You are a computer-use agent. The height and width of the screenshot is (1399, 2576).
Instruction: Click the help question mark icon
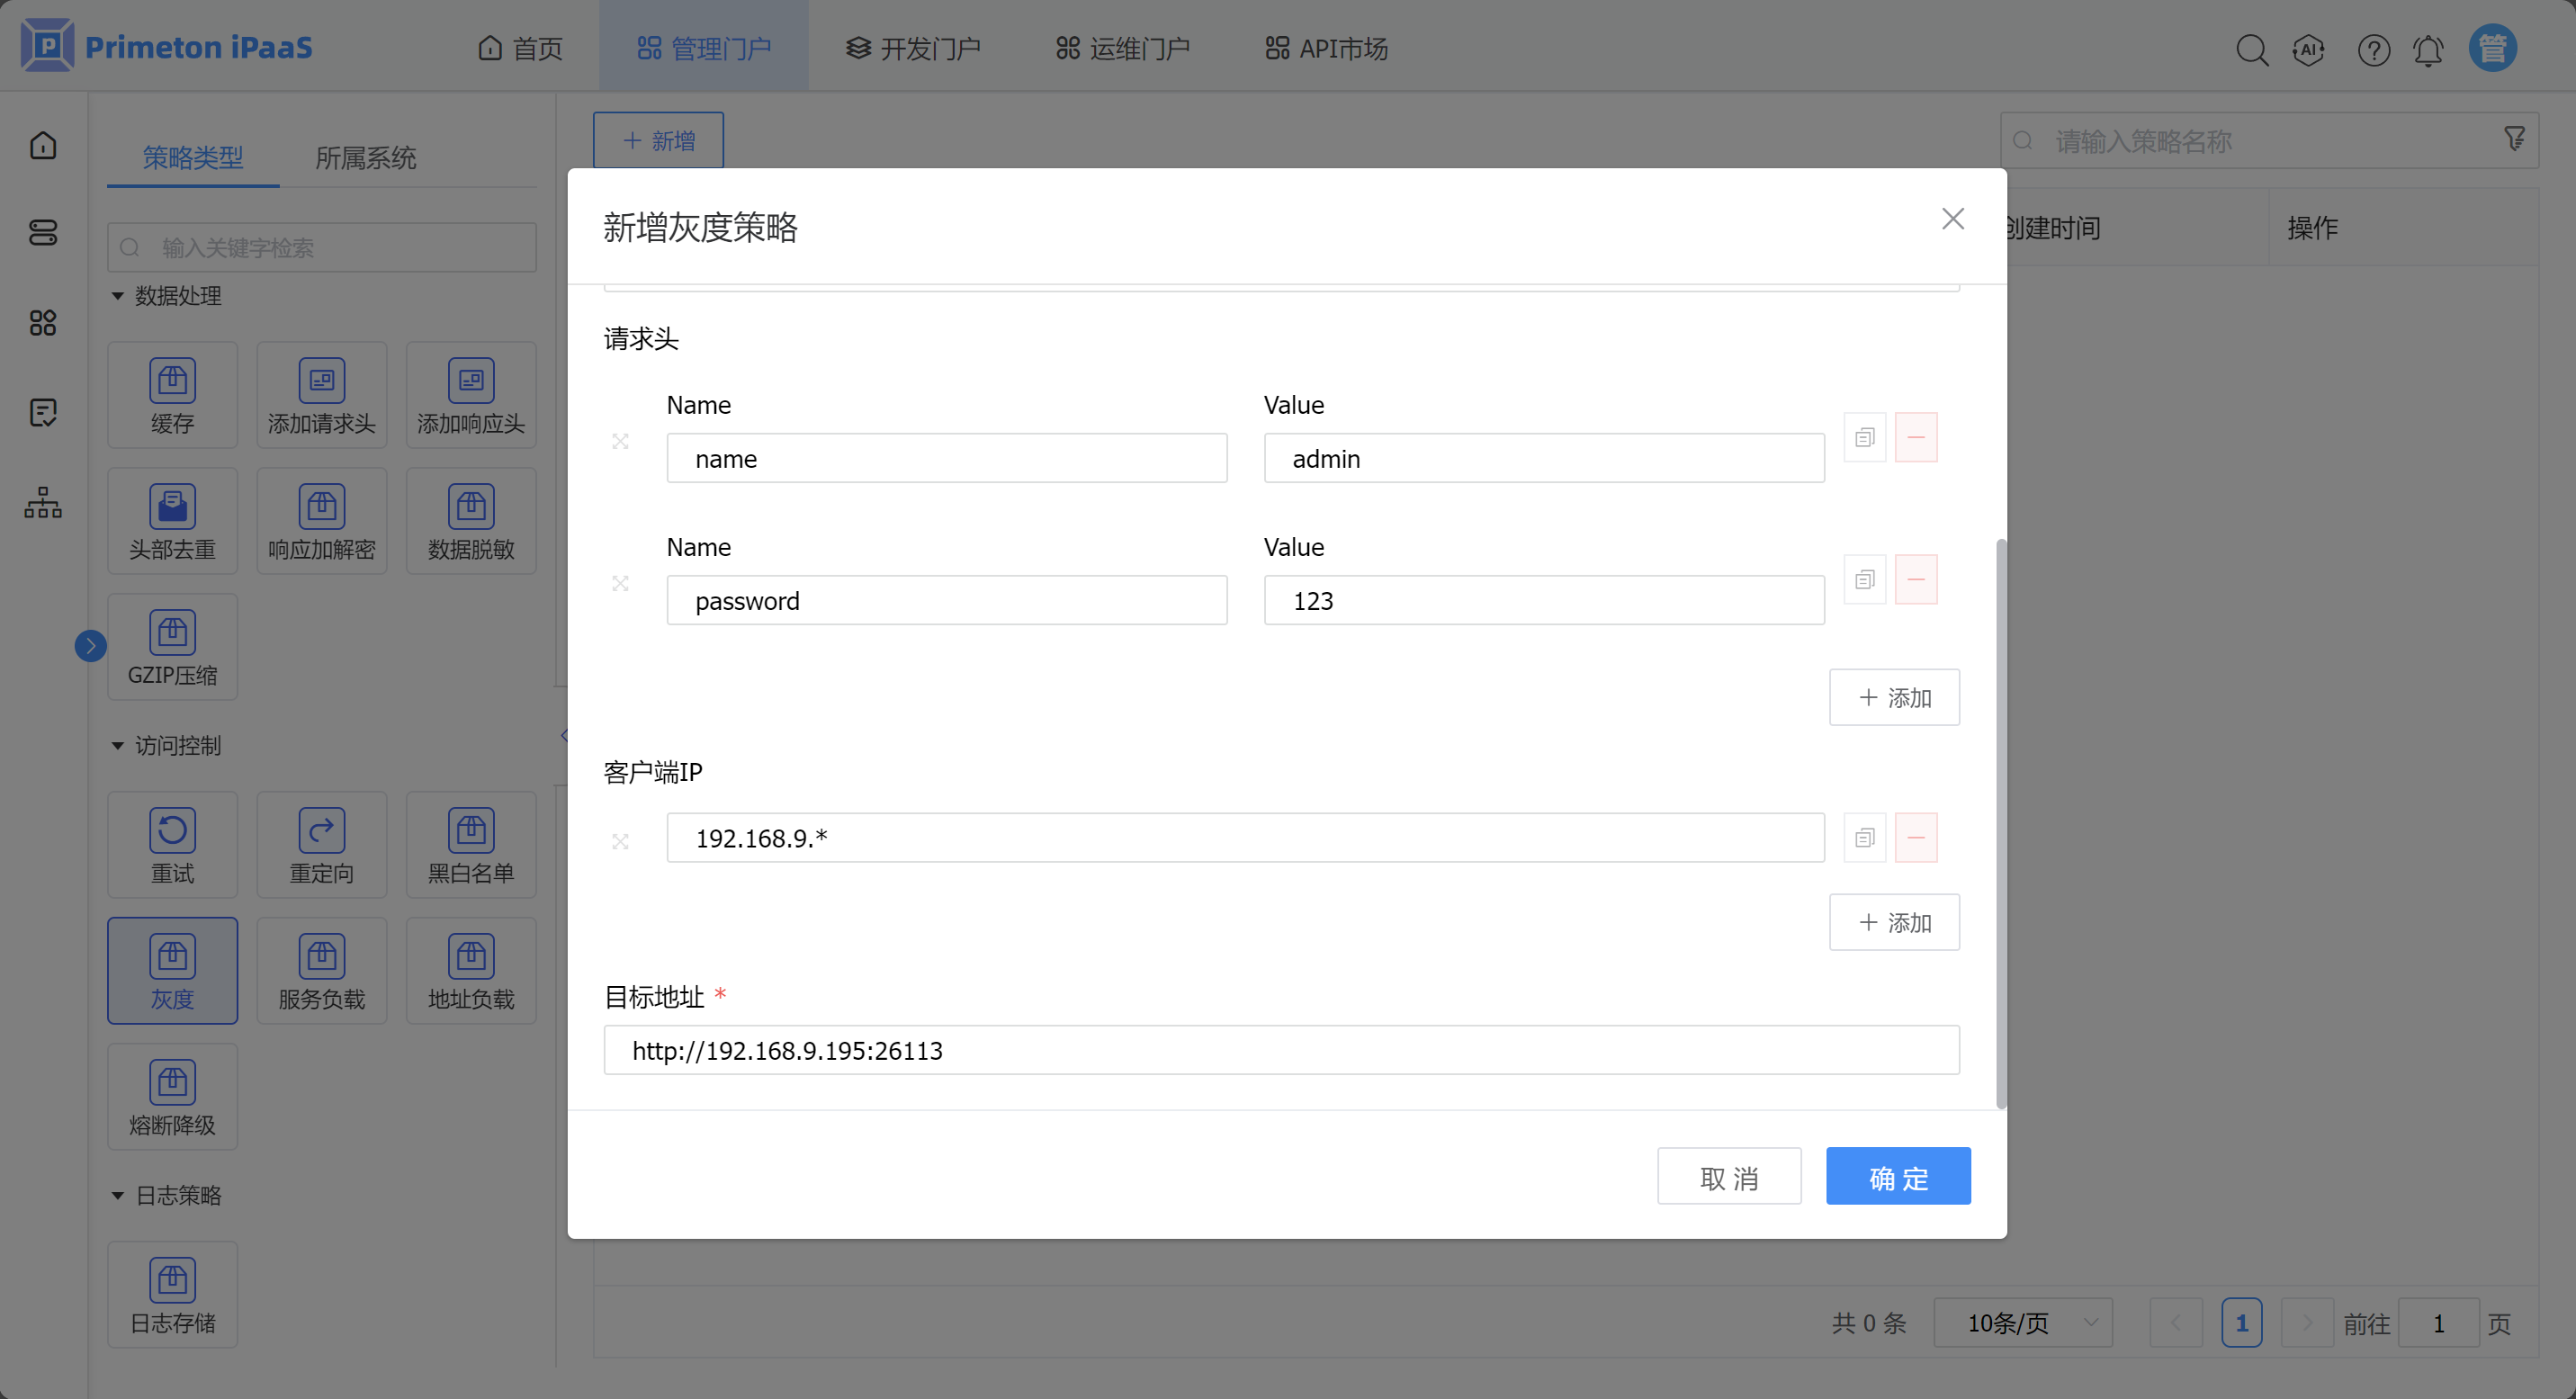click(x=2373, y=49)
